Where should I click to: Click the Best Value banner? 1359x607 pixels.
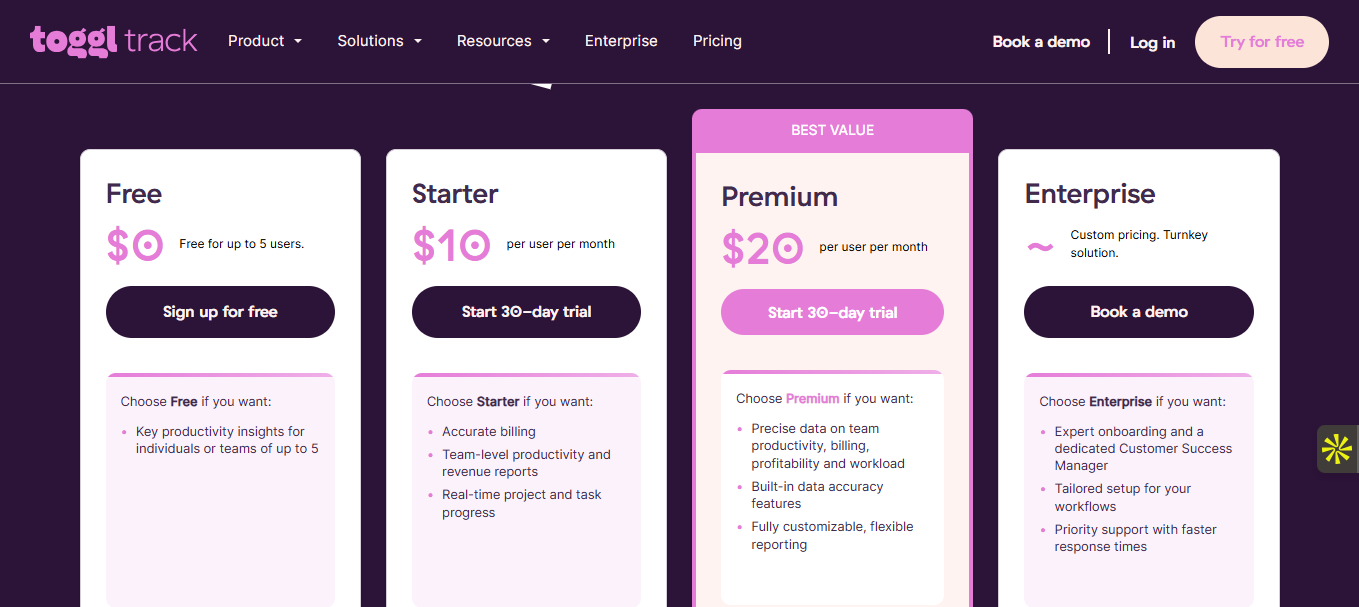(832, 130)
